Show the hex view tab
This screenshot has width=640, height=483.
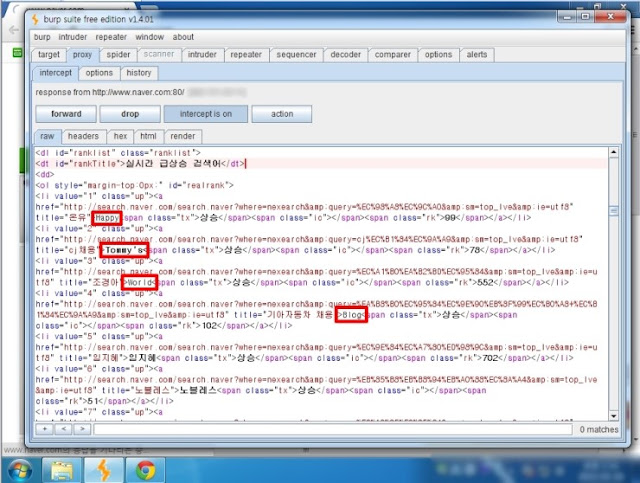click(120, 136)
